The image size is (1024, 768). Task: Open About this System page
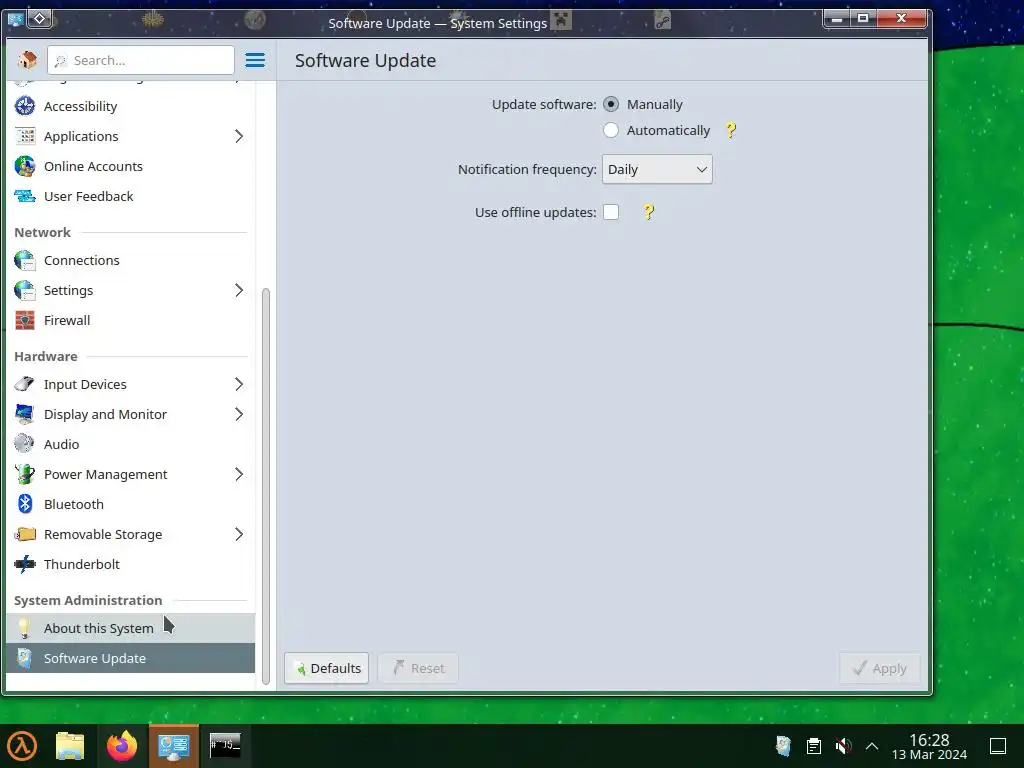click(130, 628)
